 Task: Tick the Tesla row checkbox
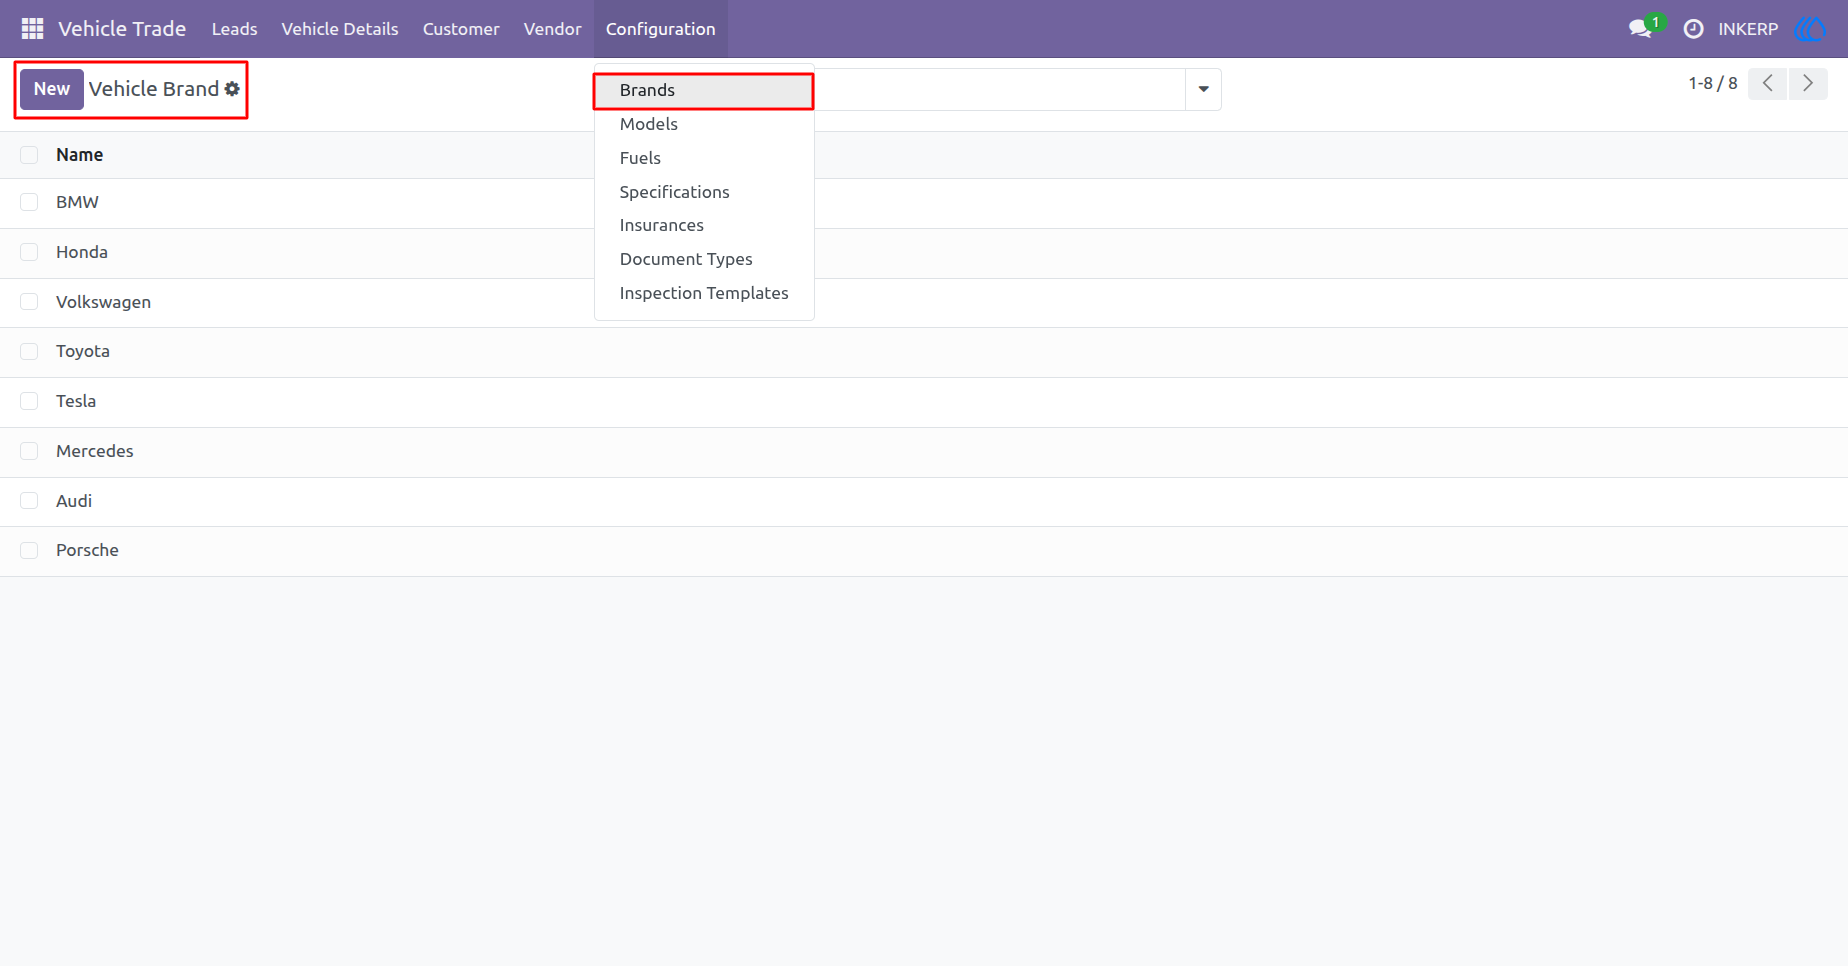[x=29, y=401]
